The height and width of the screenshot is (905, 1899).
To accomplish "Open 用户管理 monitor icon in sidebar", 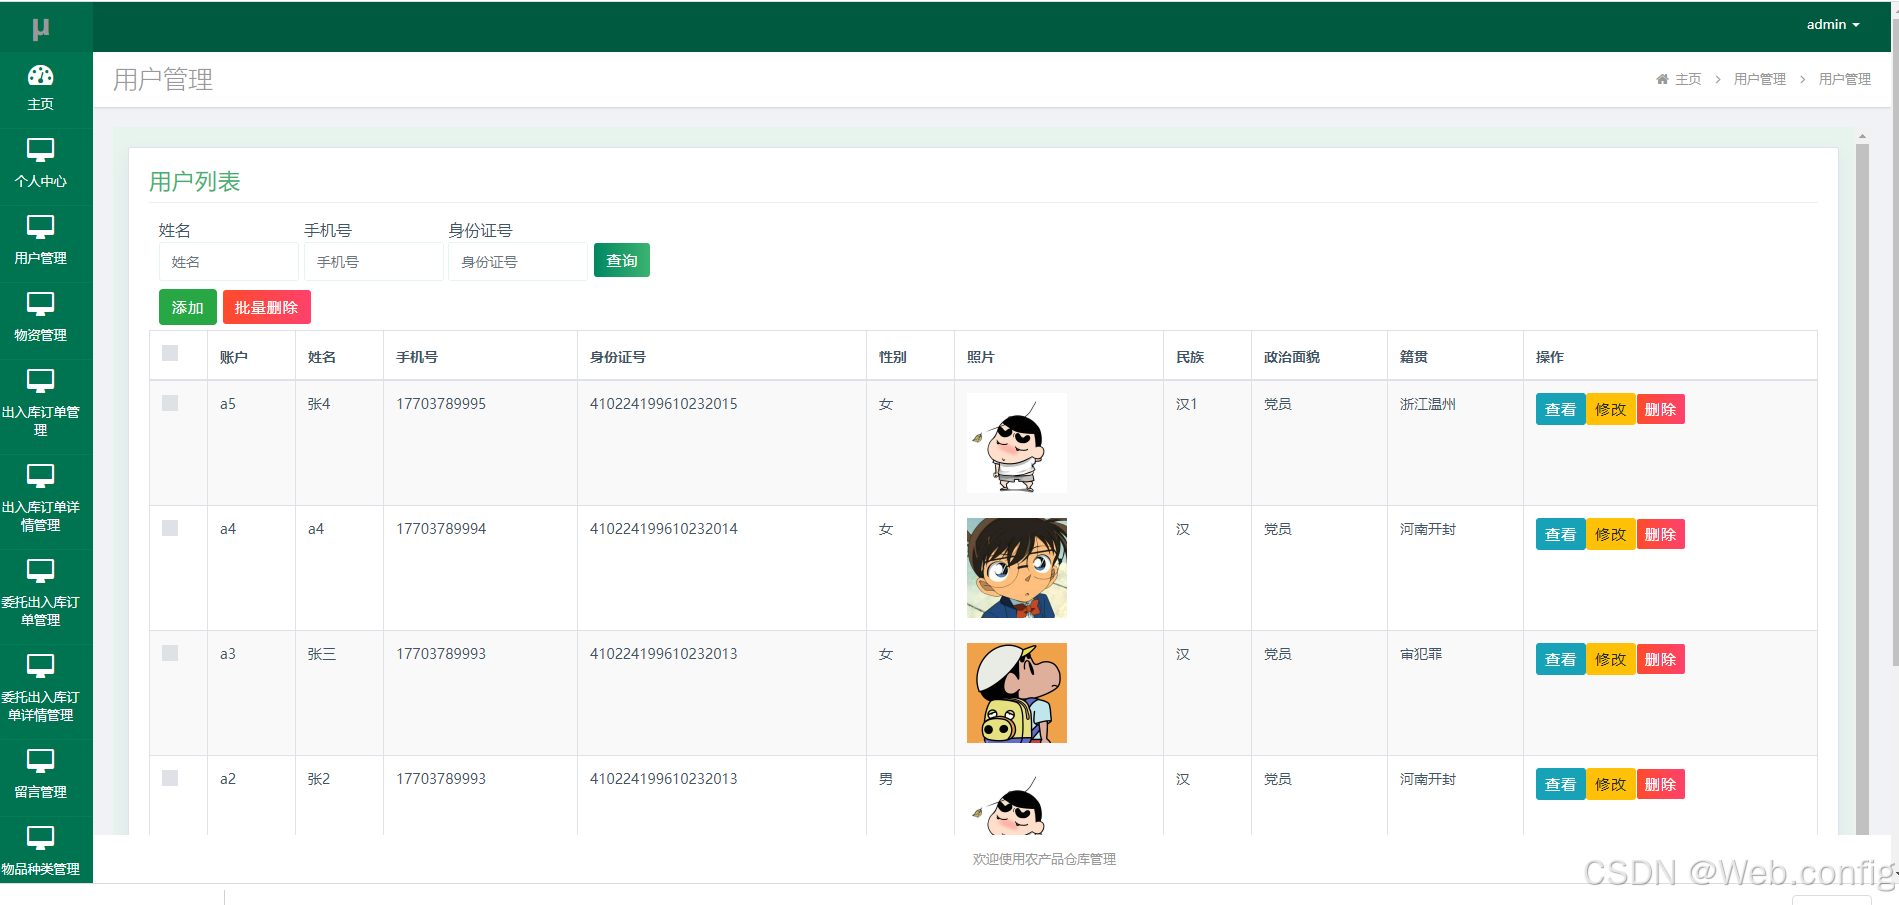I will [x=40, y=227].
